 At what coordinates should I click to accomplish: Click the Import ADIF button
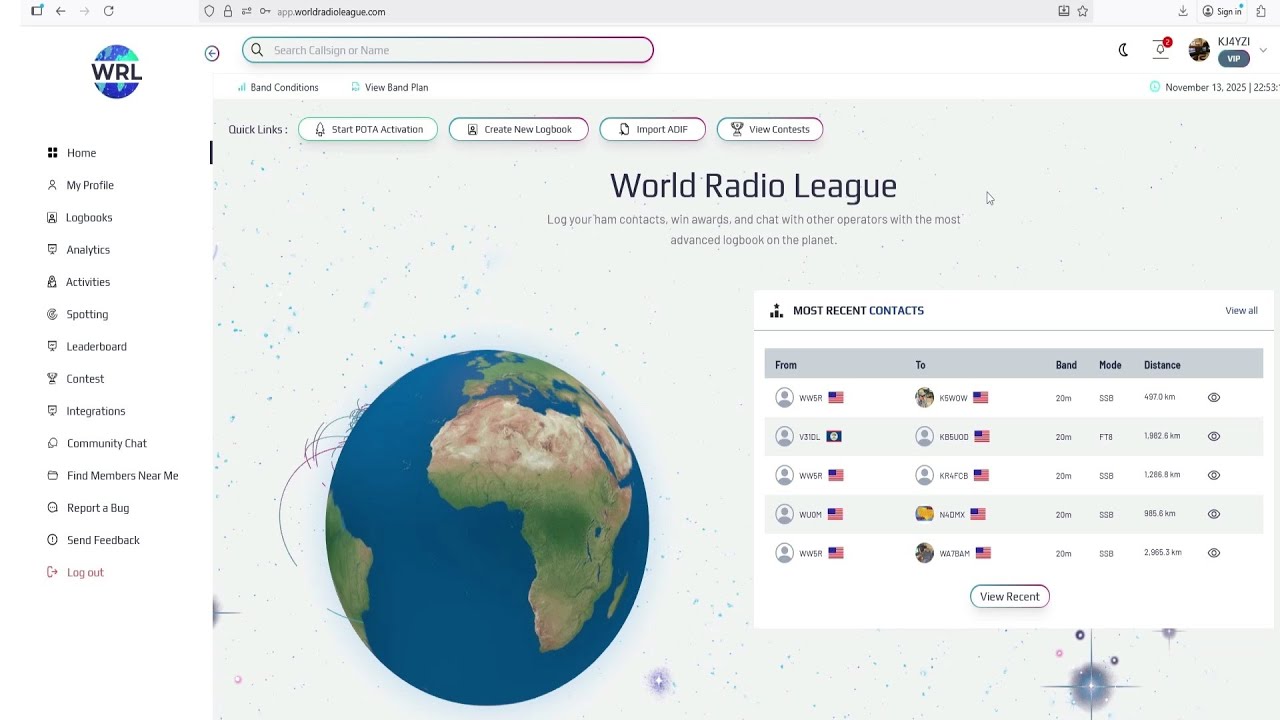[x=652, y=129]
